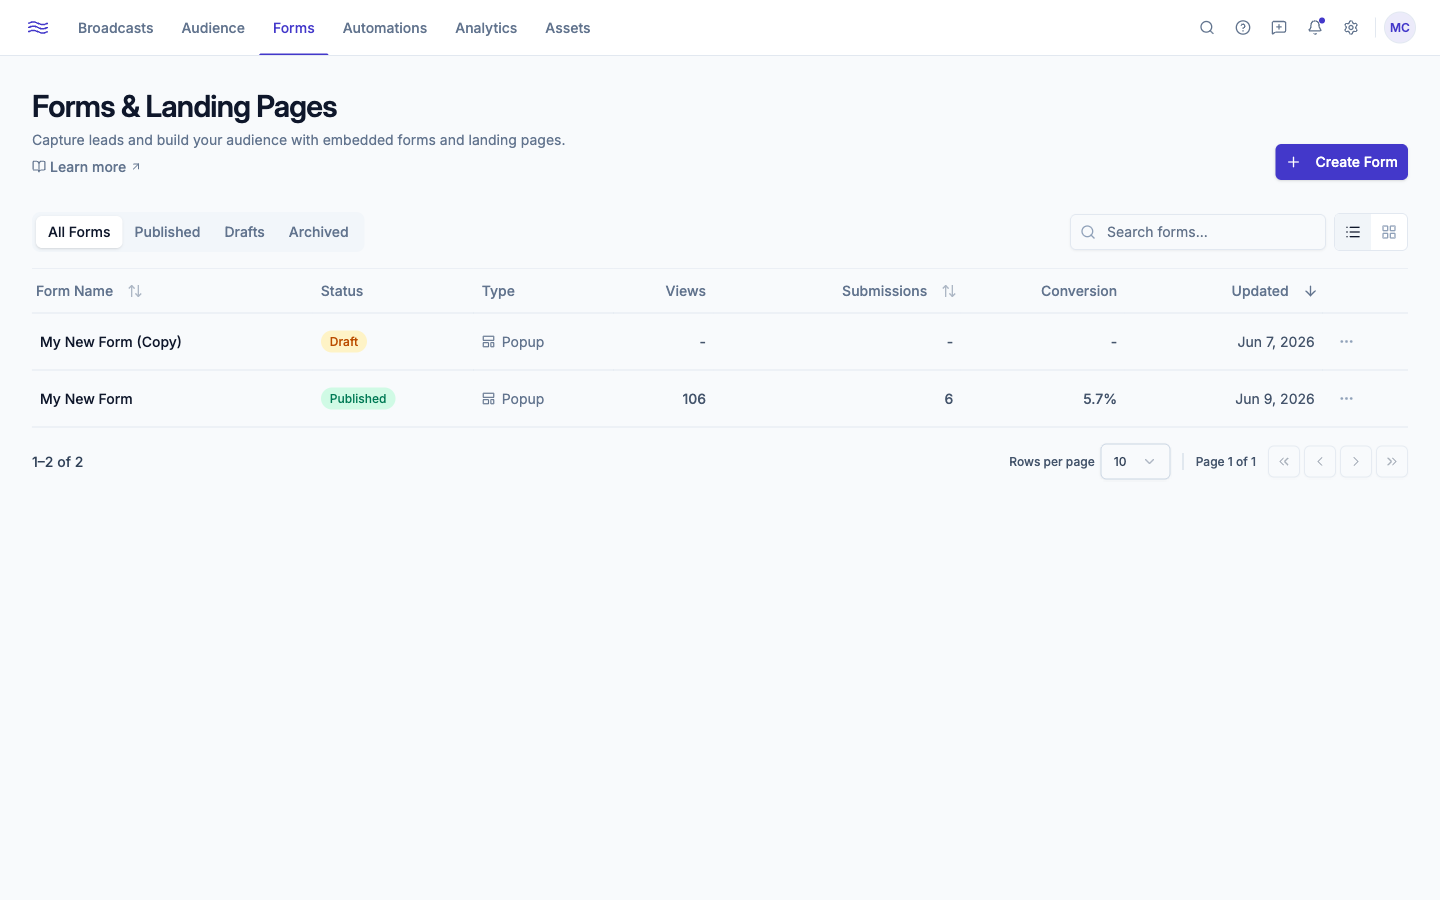Go to previous page button
Image resolution: width=1440 pixels, height=900 pixels.
tap(1320, 462)
